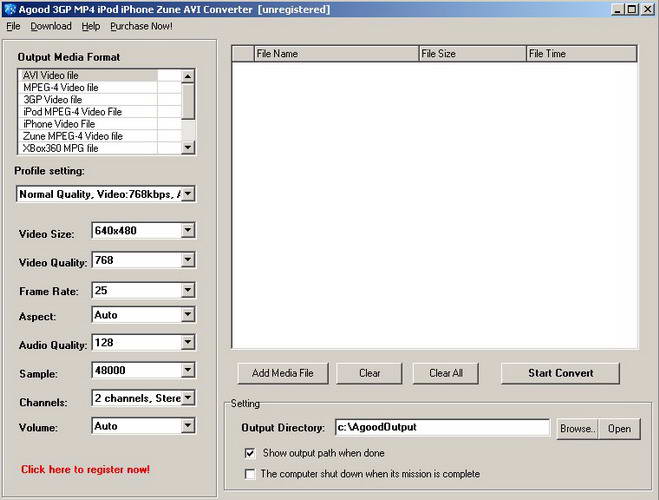Expand the Volume dropdown
Image resolution: width=659 pixels, height=500 pixels.
pos(188,426)
